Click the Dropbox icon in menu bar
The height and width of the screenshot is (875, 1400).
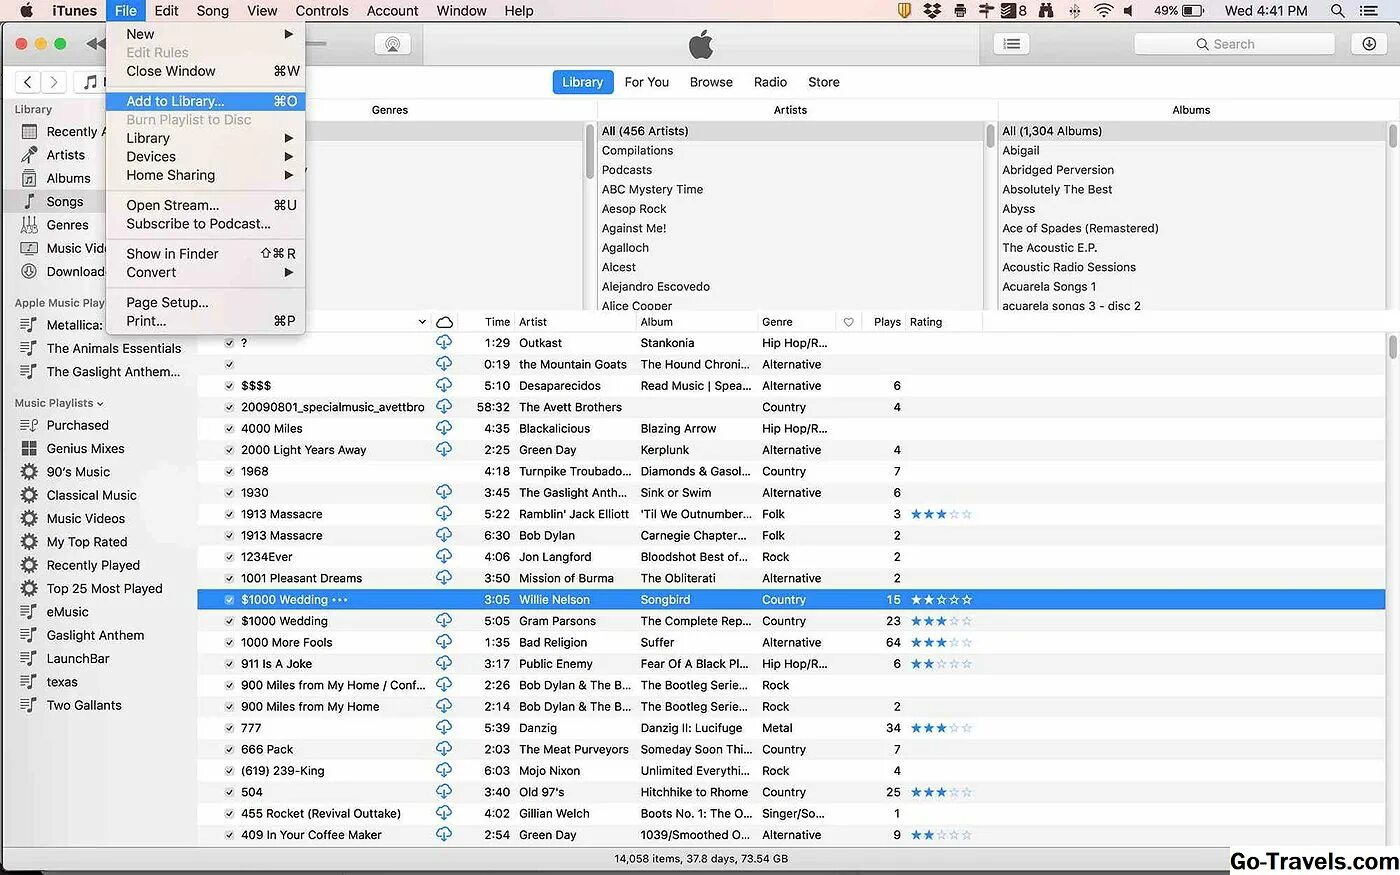point(932,11)
